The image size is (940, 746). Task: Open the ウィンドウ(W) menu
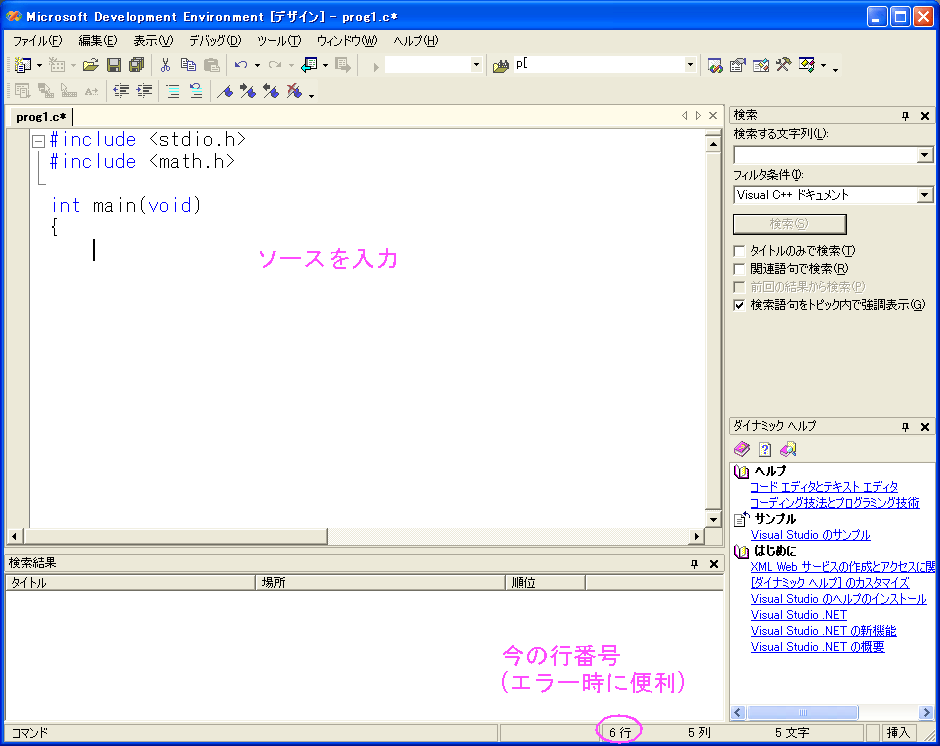[x=347, y=41]
